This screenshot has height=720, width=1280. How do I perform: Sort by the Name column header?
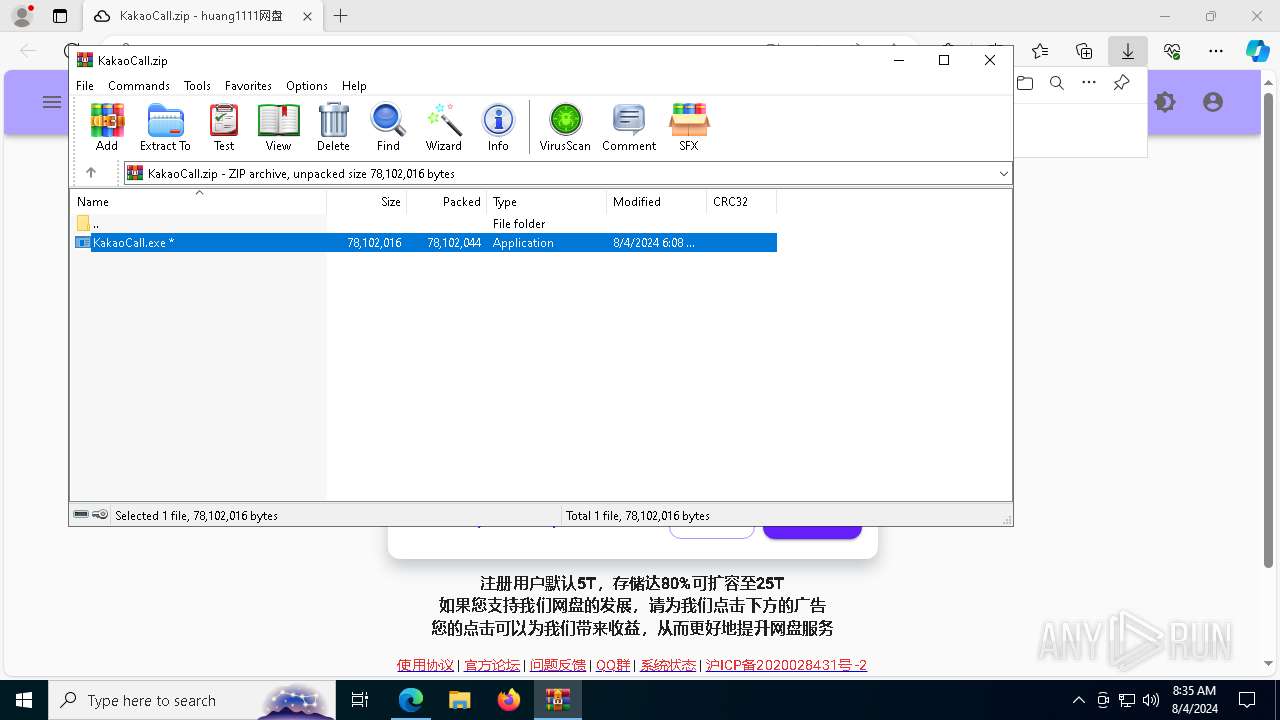[x=198, y=202]
